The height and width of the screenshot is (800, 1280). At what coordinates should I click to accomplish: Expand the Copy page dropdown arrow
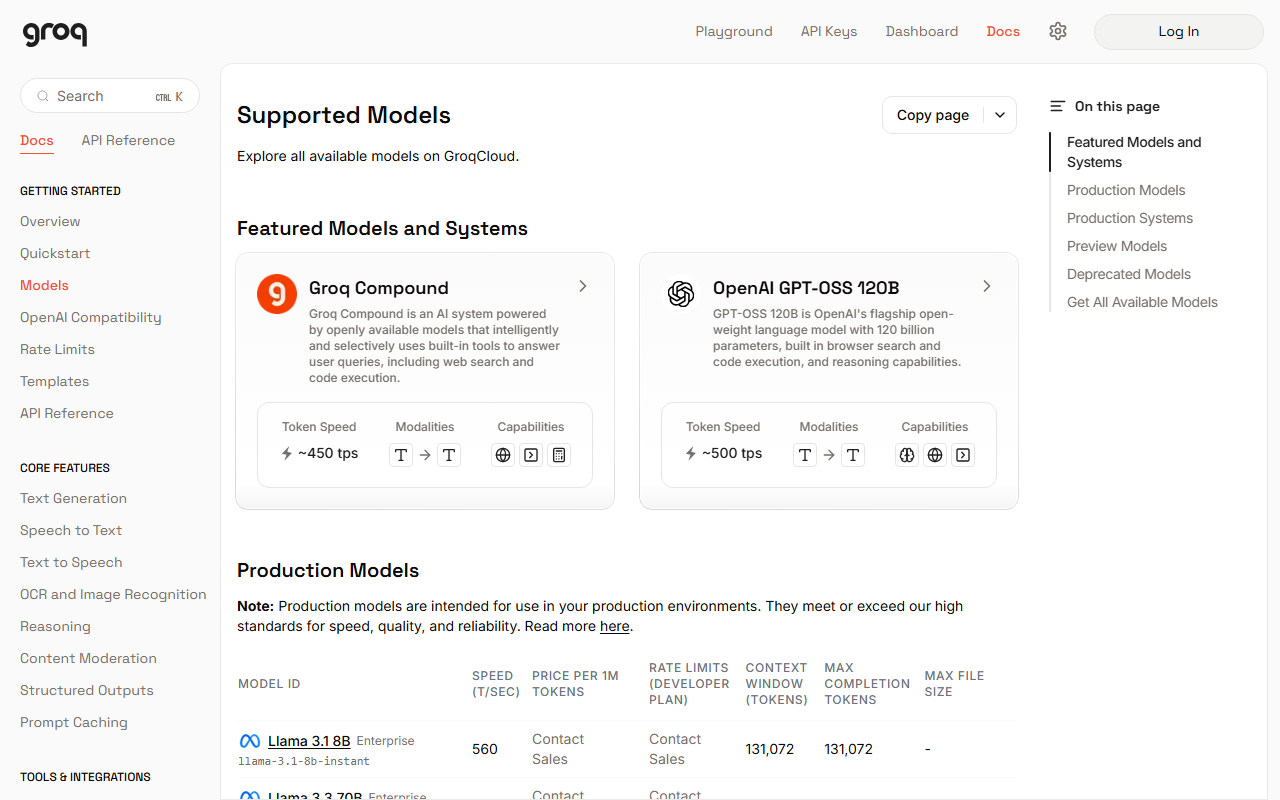(x=1000, y=115)
